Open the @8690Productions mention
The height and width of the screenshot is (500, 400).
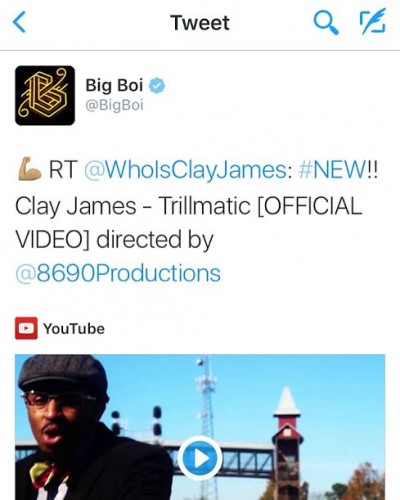[x=118, y=273]
